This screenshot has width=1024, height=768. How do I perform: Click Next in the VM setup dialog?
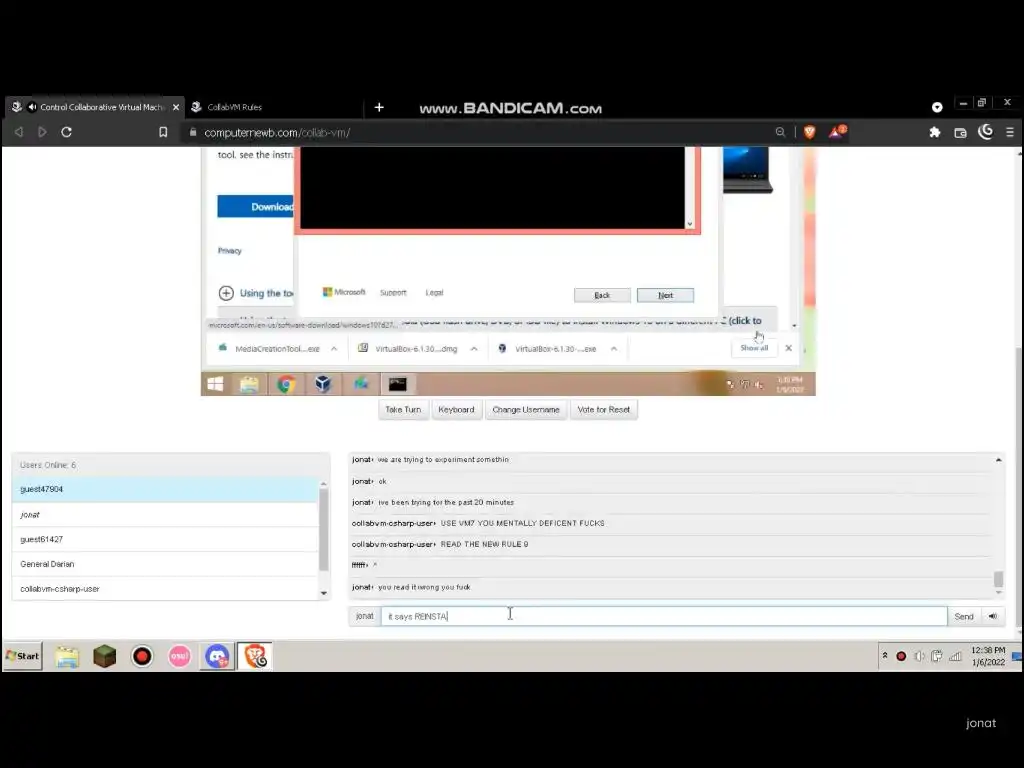(665, 295)
